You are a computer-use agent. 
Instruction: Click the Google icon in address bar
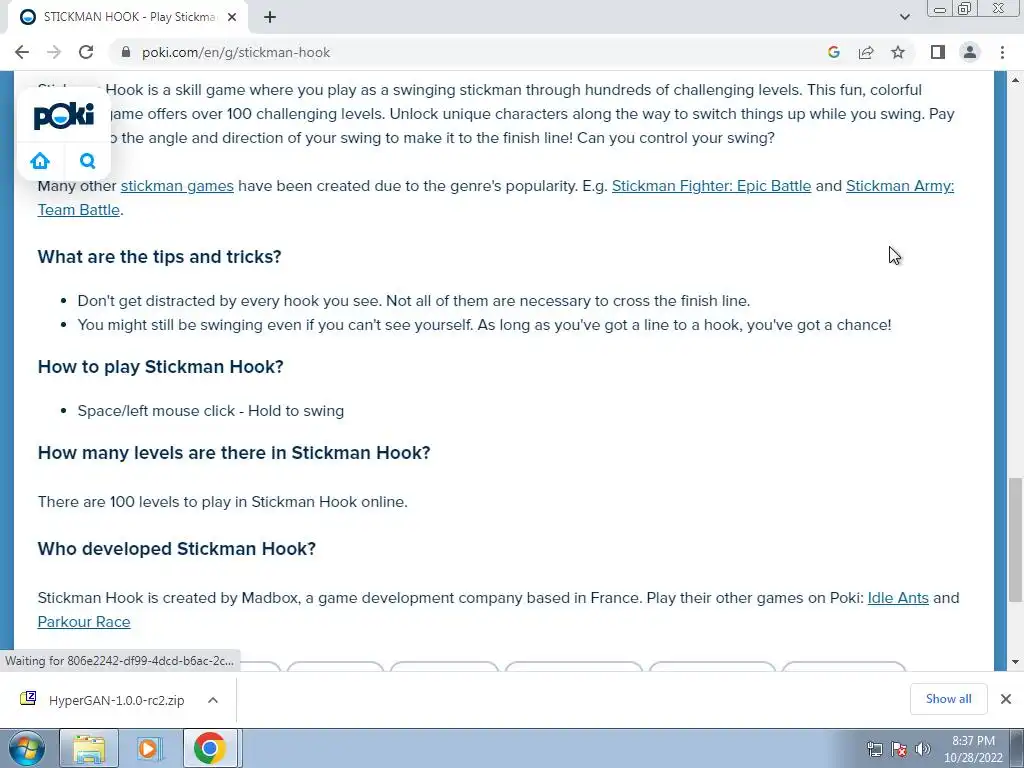point(833,52)
